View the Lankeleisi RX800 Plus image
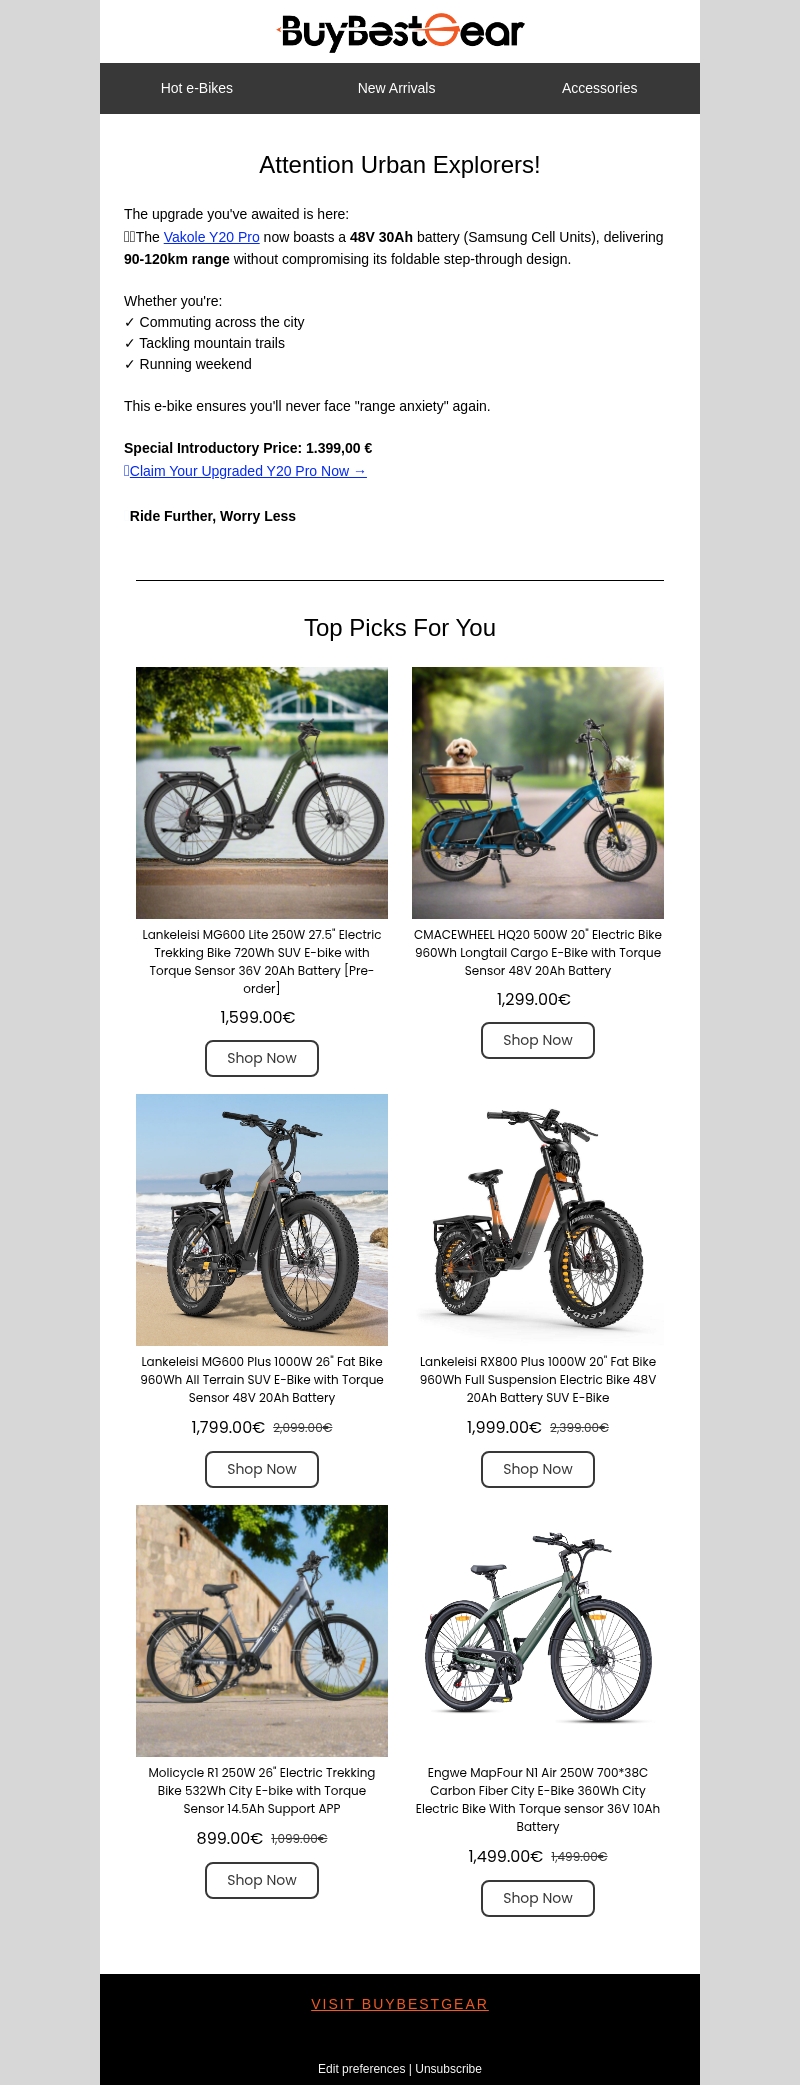This screenshot has width=800, height=2085. pyautogui.click(x=538, y=1220)
